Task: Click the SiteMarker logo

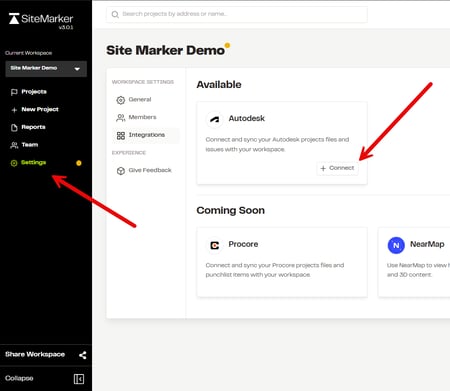Action: 41,19
